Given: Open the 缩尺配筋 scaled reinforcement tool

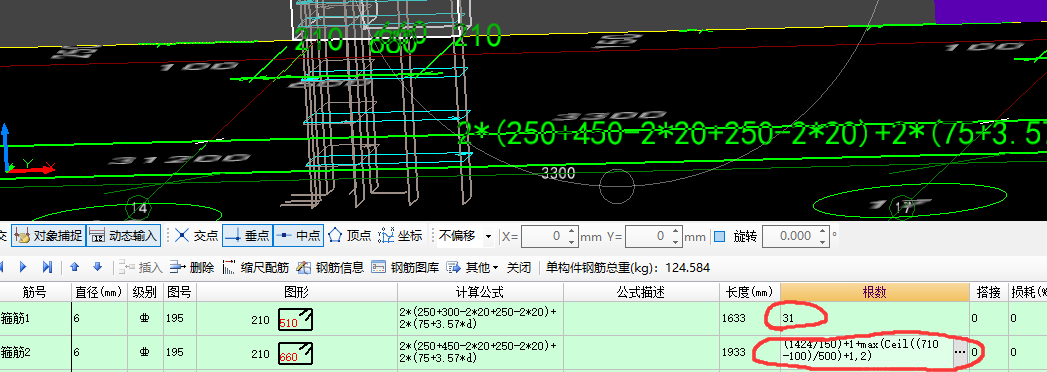Looking at the screenshot, I should tap(256, 268).
